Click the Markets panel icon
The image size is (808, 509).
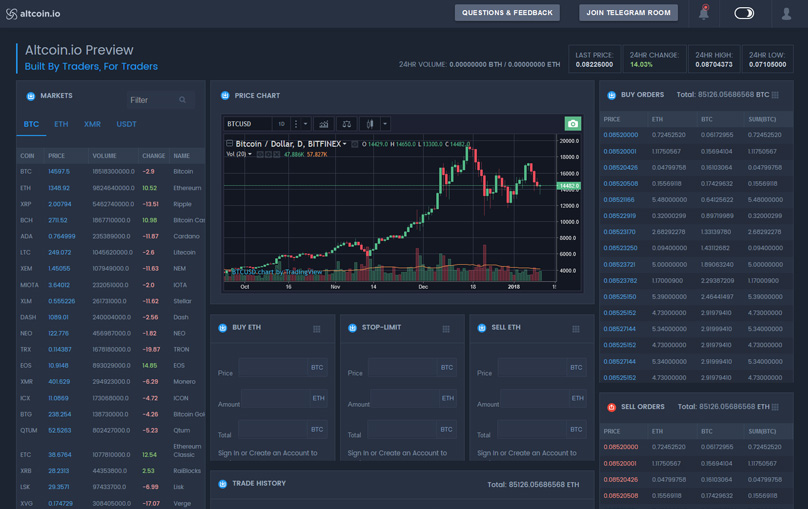coord(30,96)
